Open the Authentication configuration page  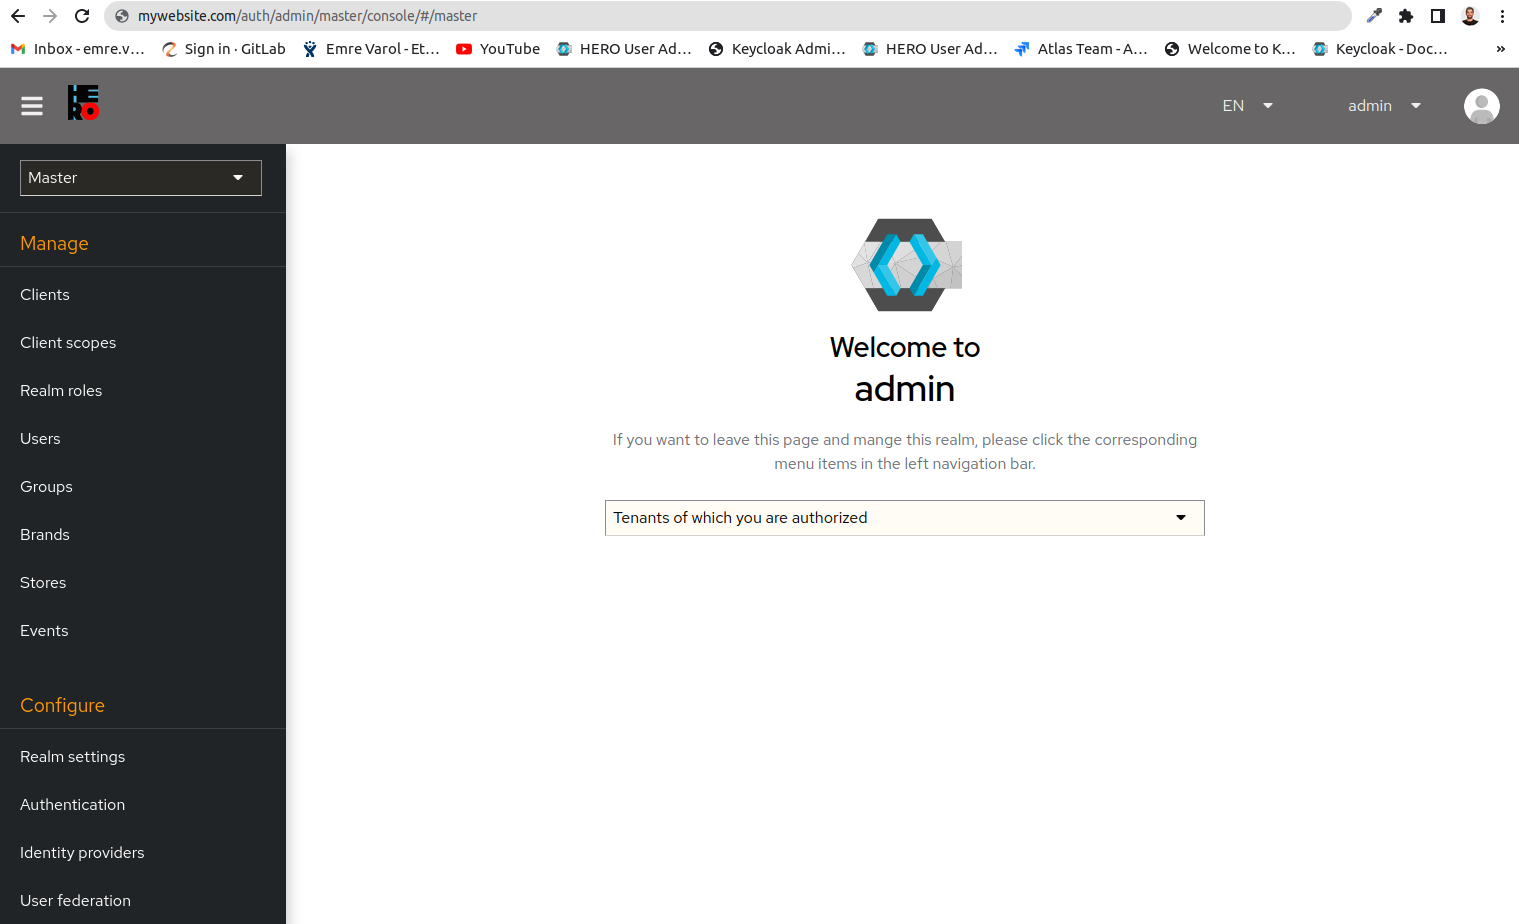(72, 804)
